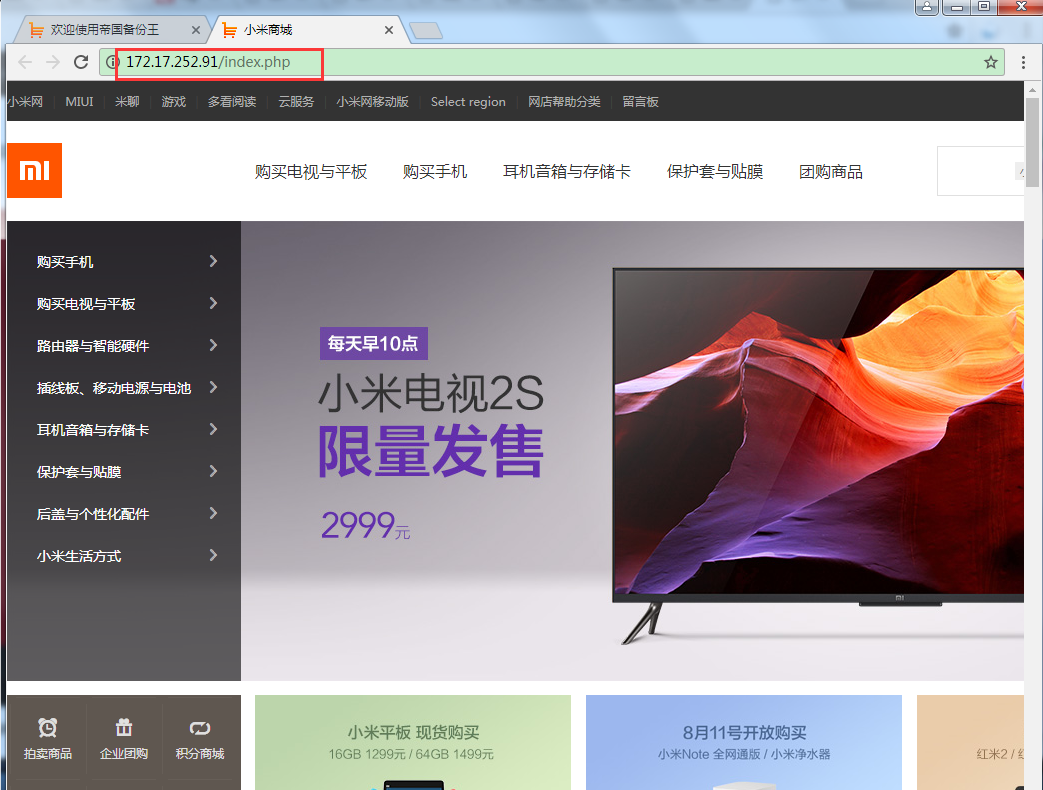Open 路由器与智能硬件 sidebar category
The height and width of the screenshot is (790, 1043).
point(93,346)
